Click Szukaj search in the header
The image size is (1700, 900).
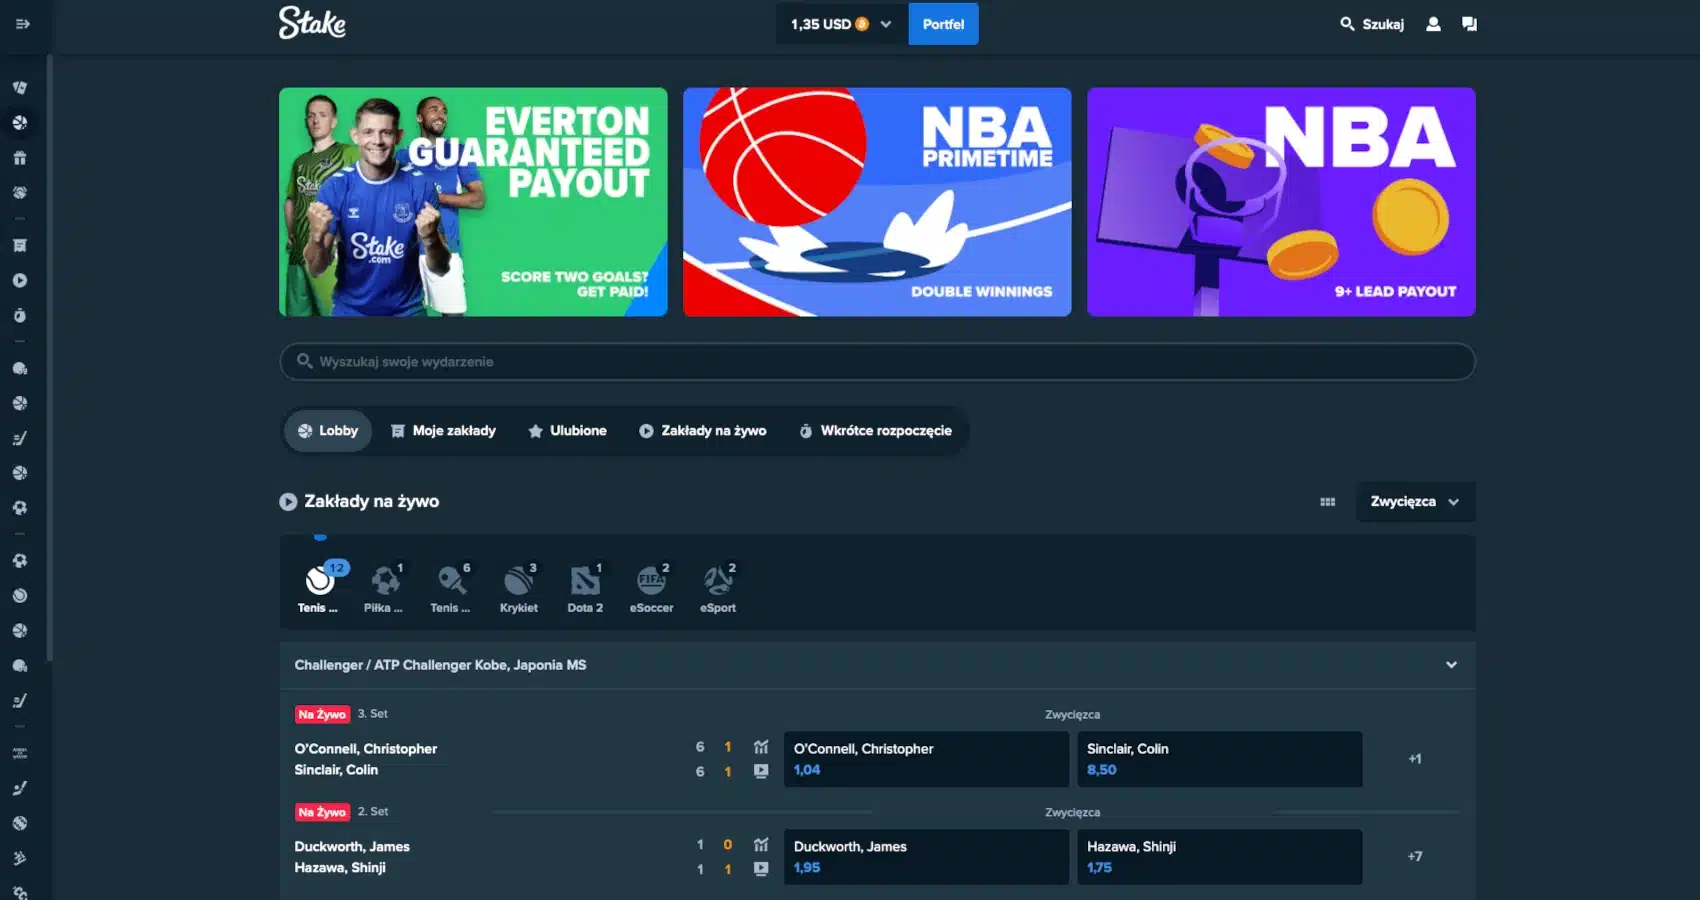1372,24
